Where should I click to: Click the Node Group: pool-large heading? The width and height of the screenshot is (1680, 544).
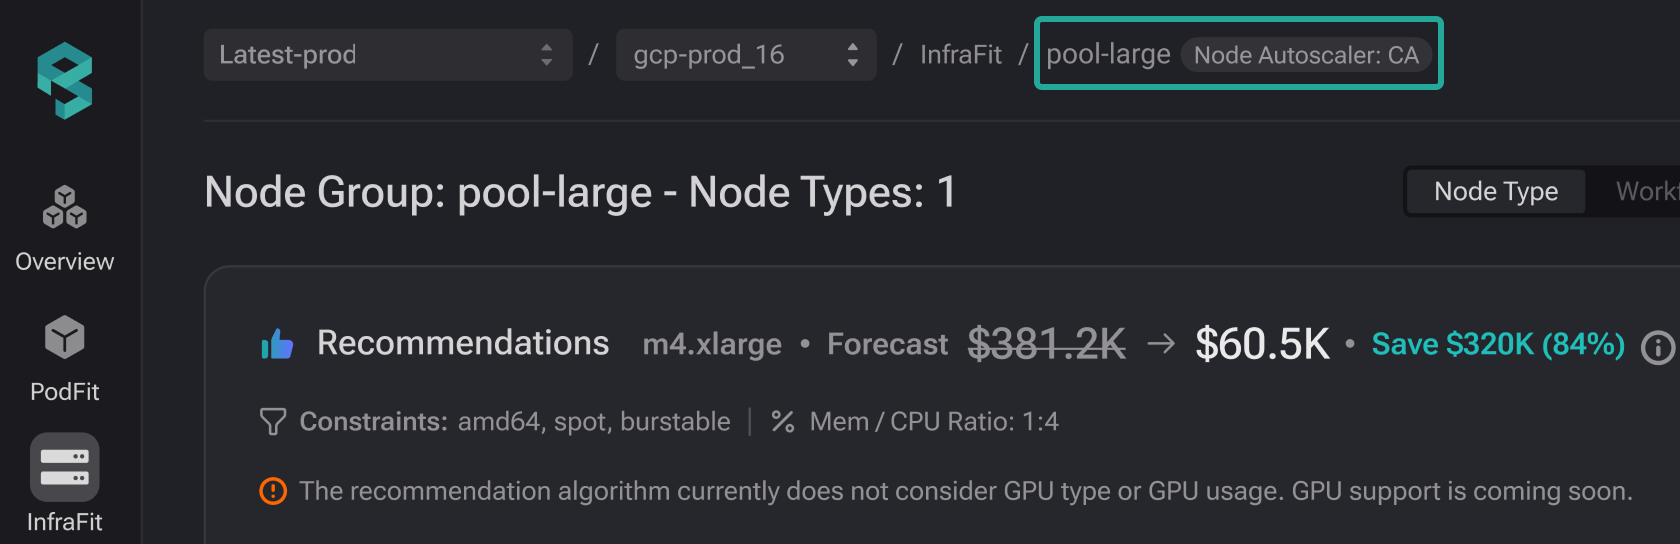tap(580, 192)
